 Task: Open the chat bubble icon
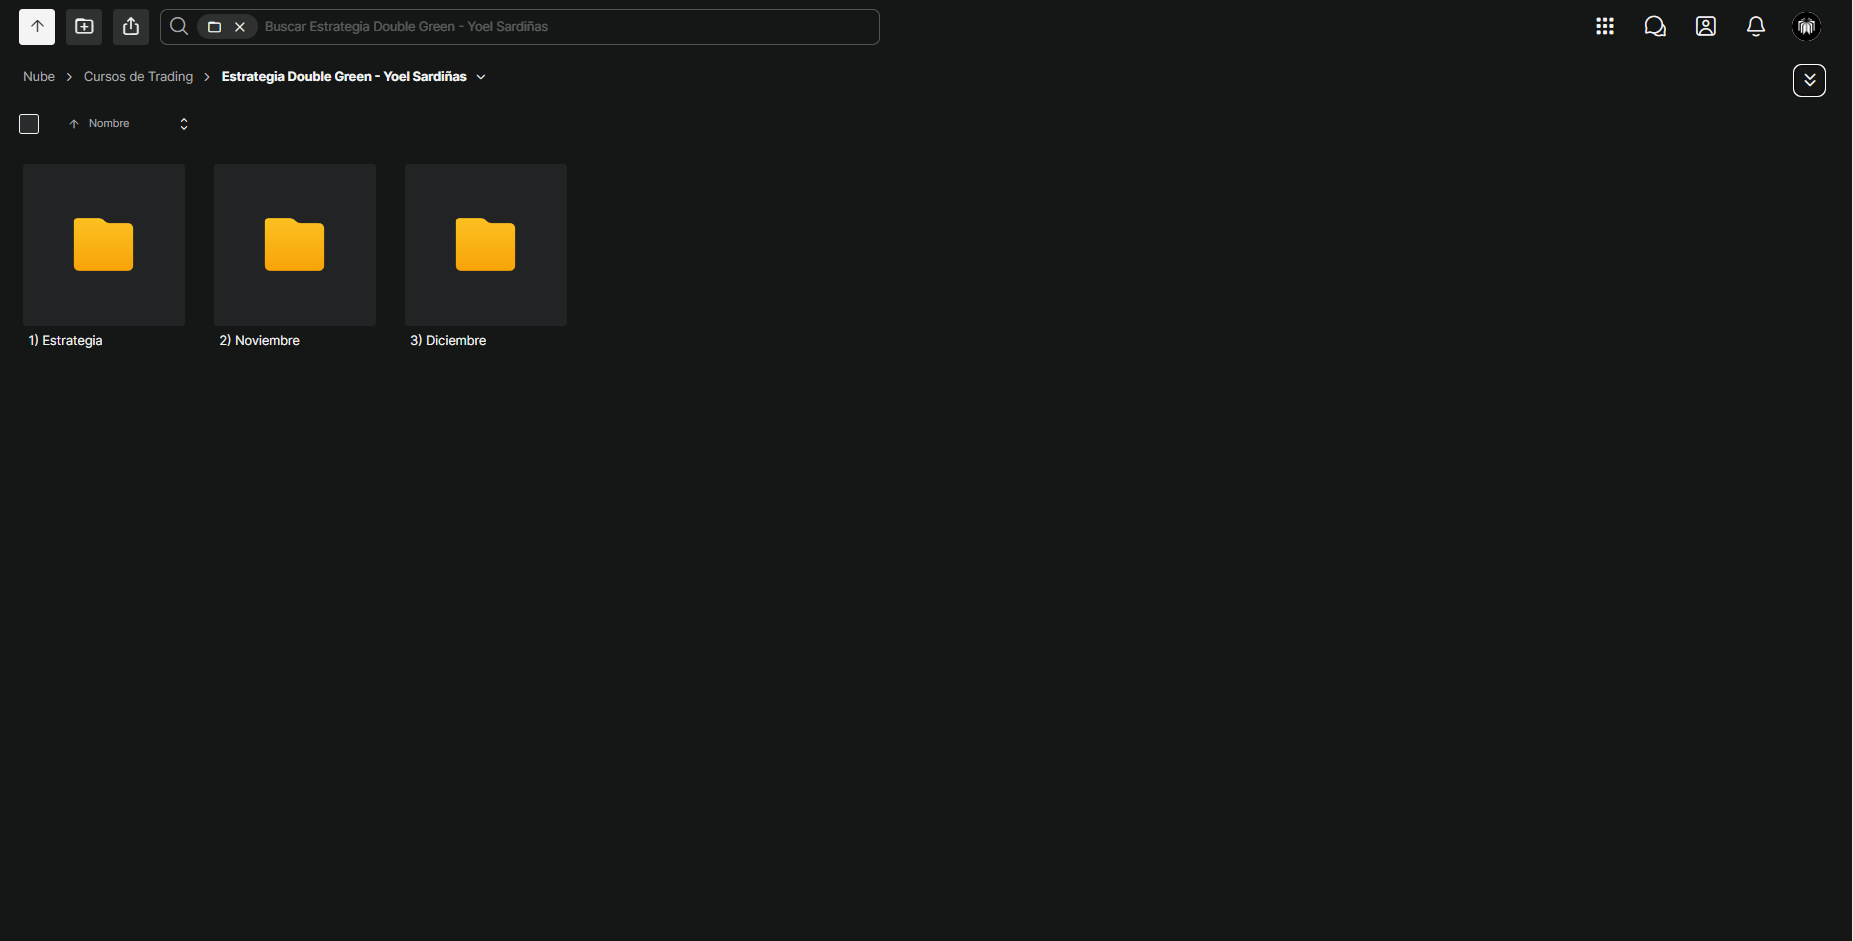point(1655,27)
